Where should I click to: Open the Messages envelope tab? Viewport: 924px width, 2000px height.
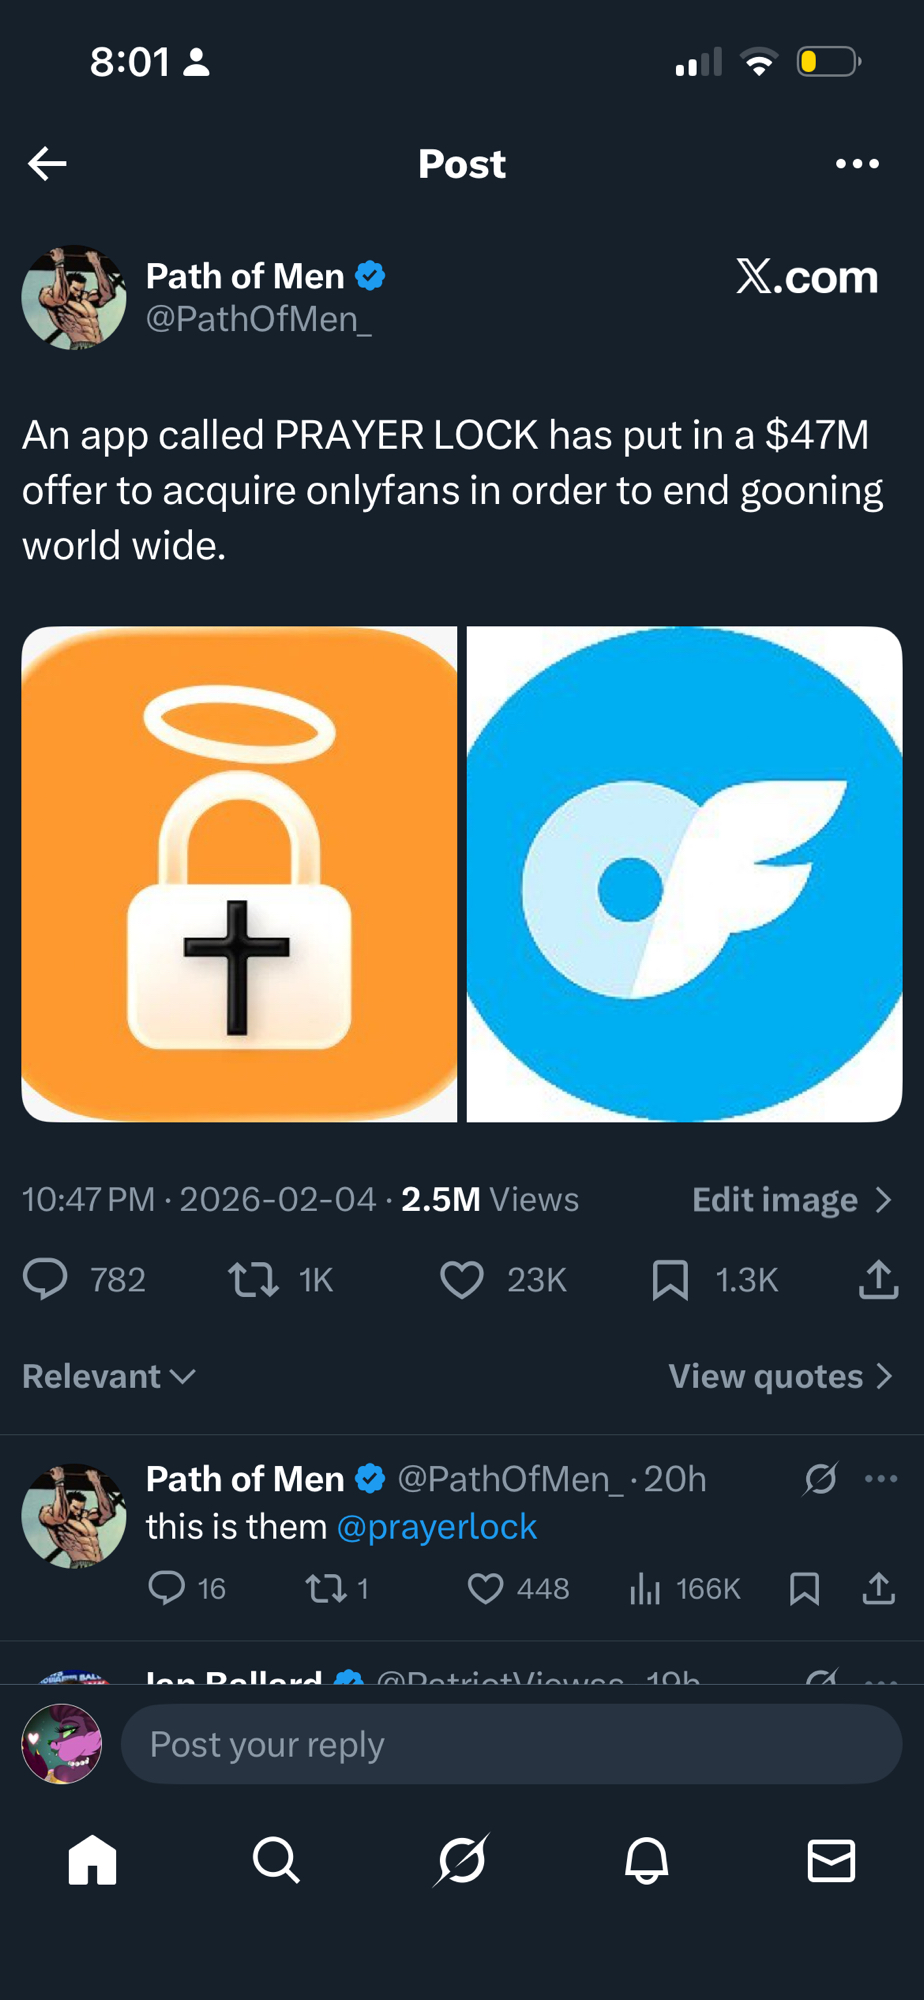coord(831,1860)
